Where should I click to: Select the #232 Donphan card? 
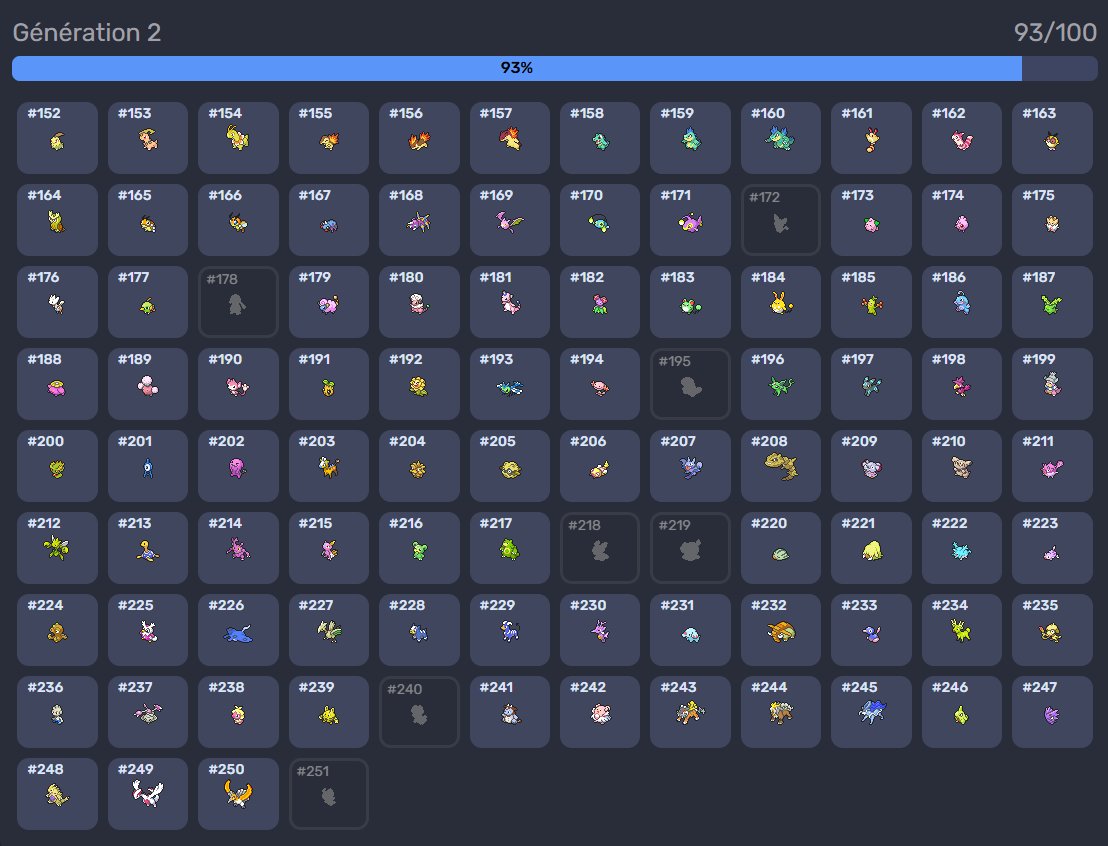click(781, 630)
